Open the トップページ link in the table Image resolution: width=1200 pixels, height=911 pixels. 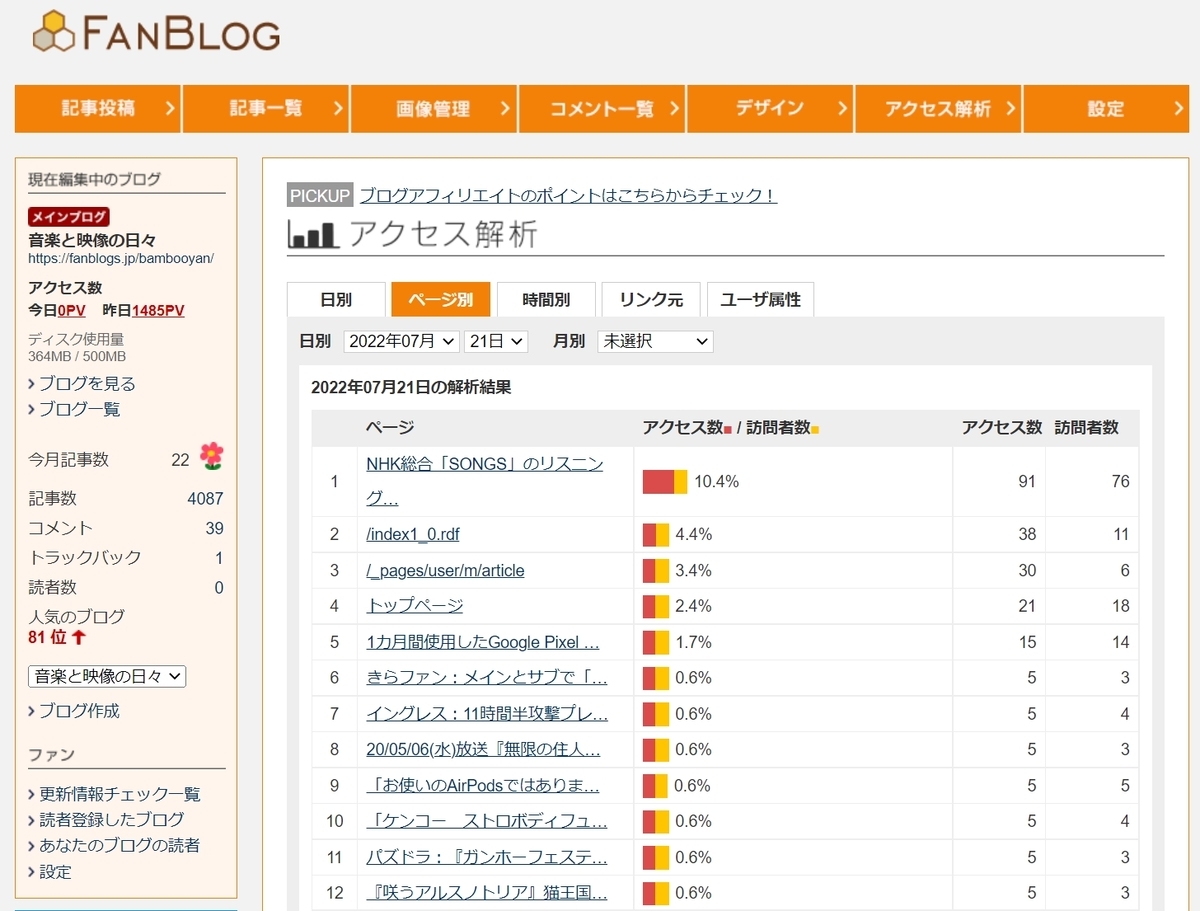pos(415,606)
